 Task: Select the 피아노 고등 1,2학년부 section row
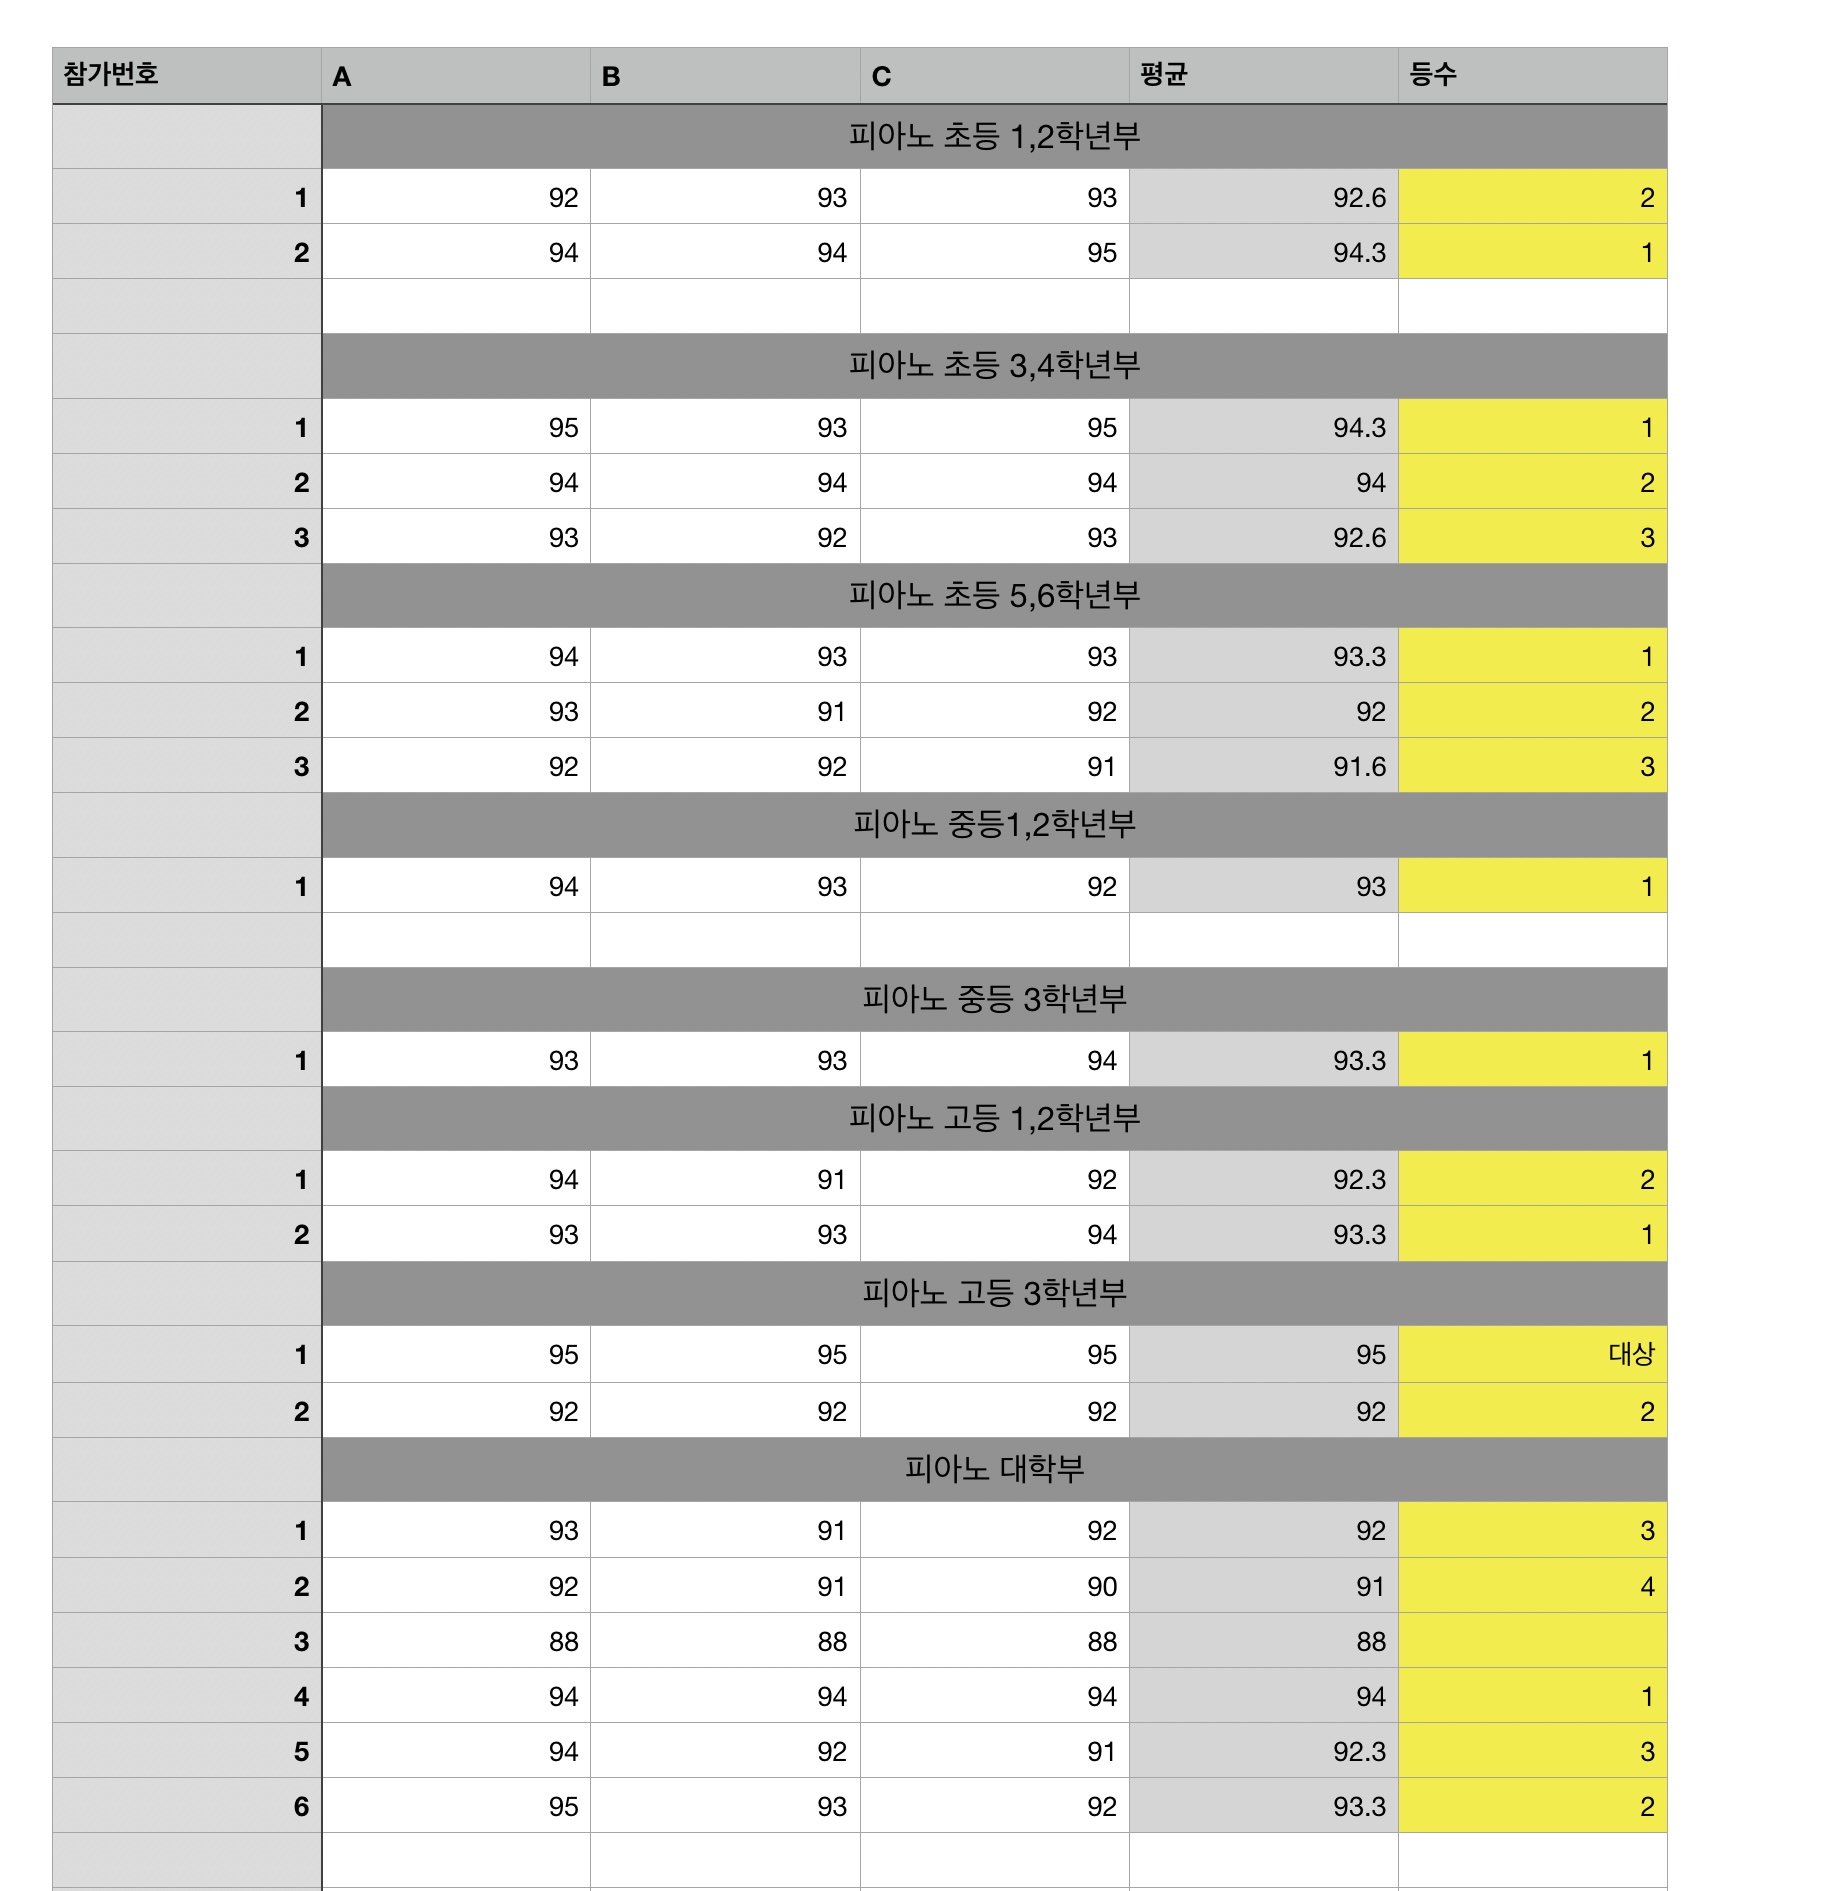[x=995, y=1119]
